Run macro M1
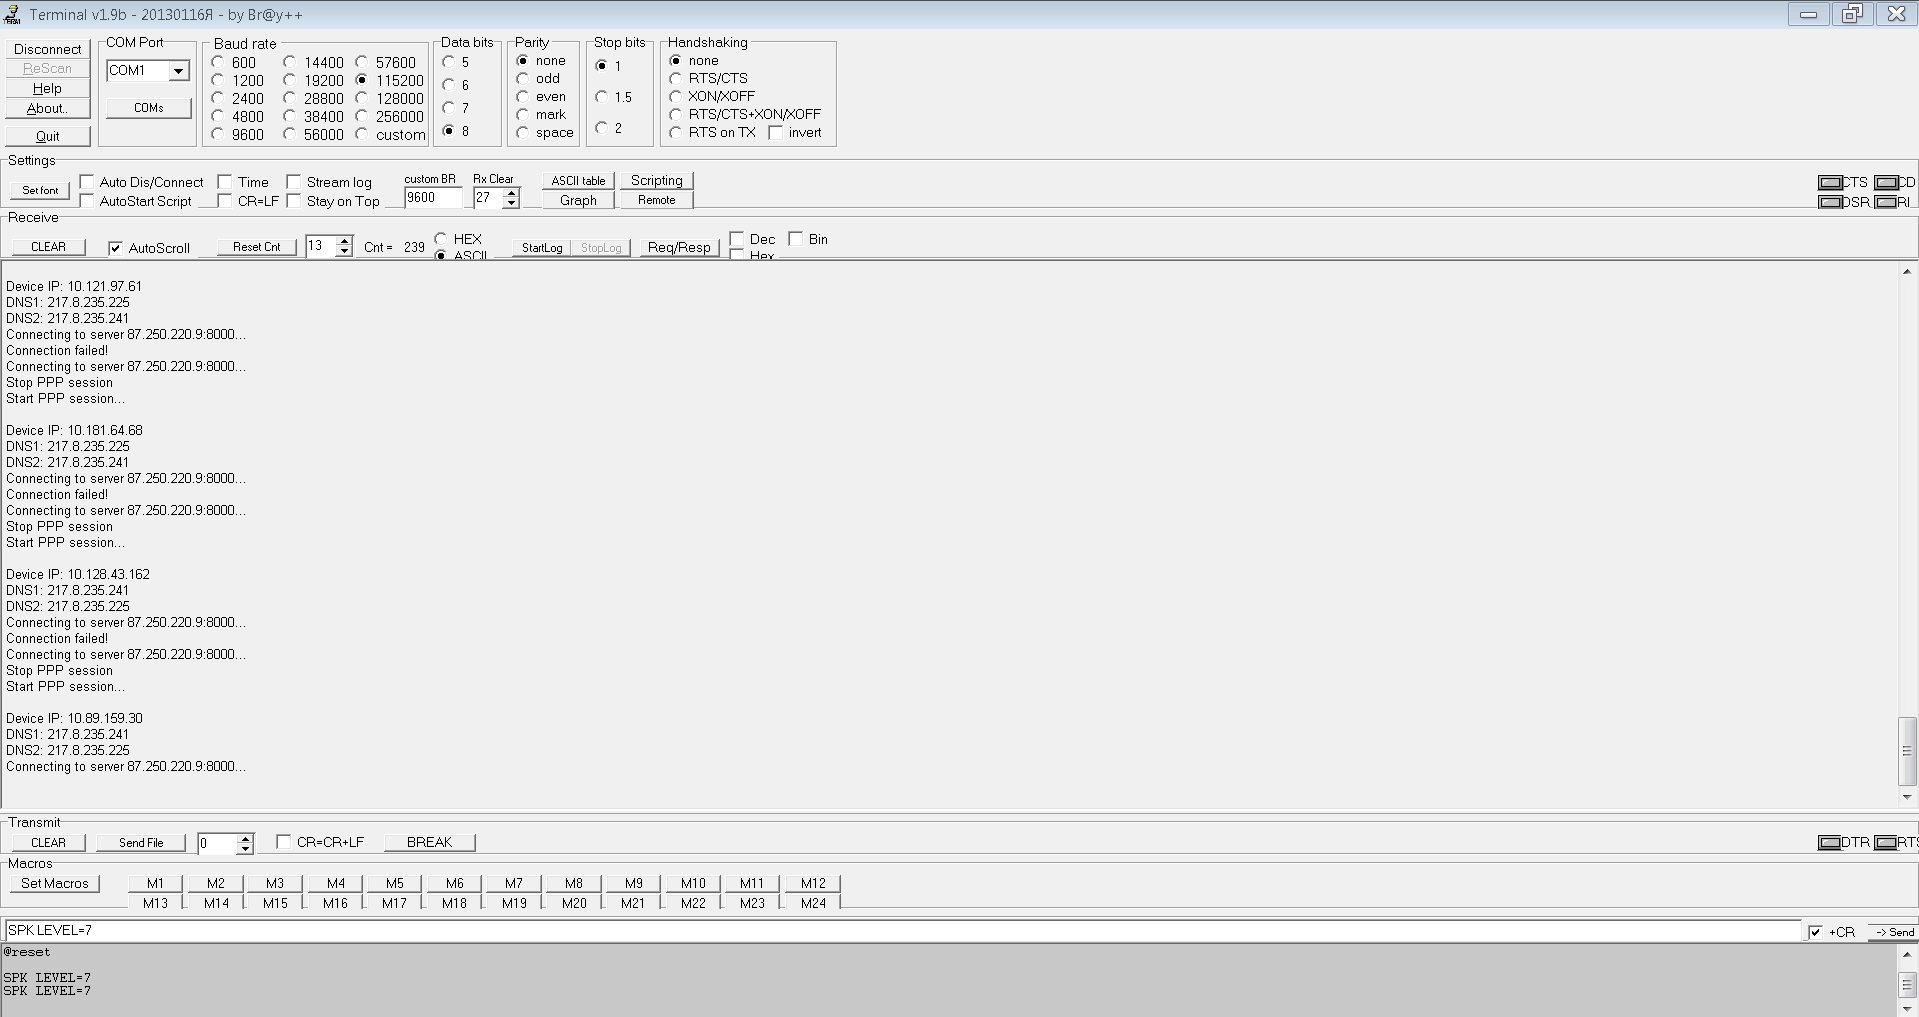 (155, 883)
